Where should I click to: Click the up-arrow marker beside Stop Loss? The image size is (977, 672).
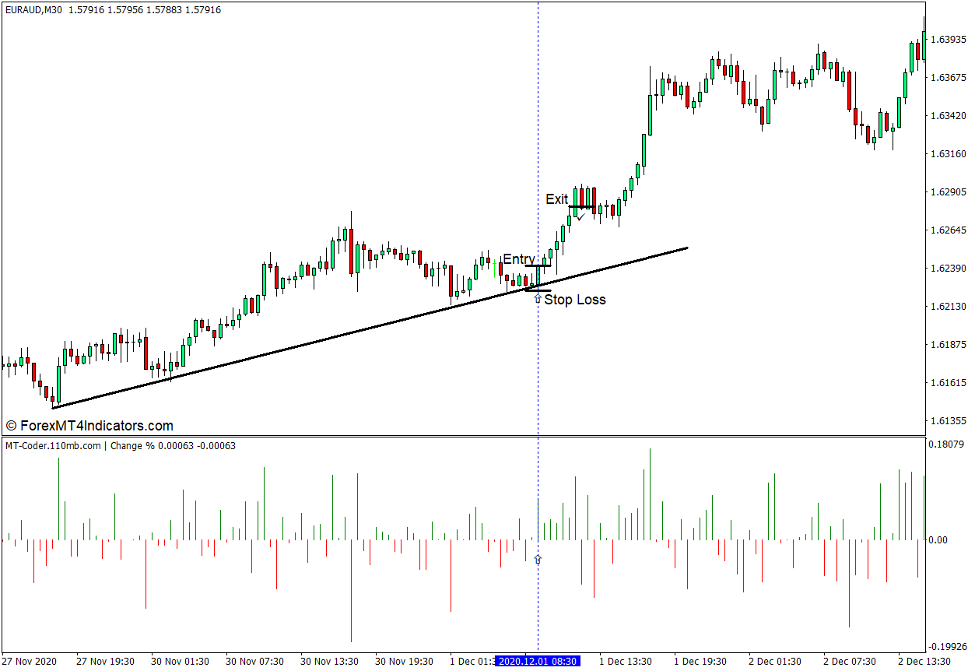[538, 299]
